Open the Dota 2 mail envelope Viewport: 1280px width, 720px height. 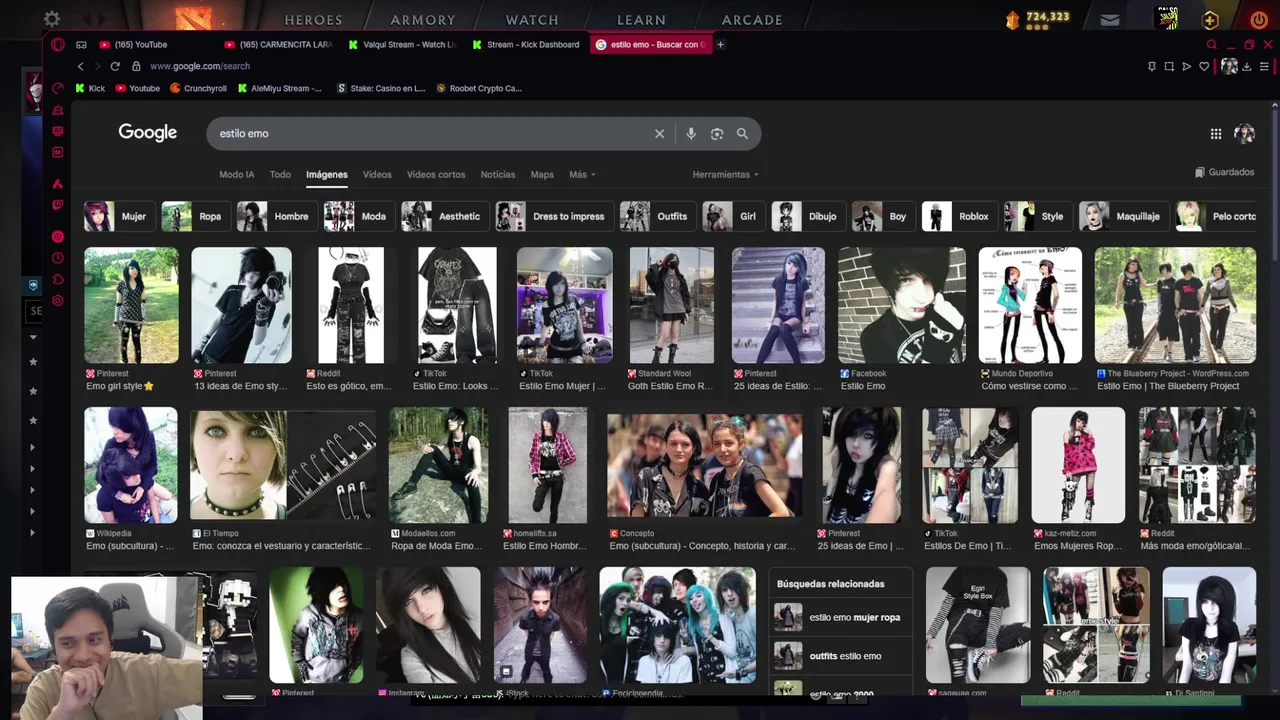point(1110,19)
